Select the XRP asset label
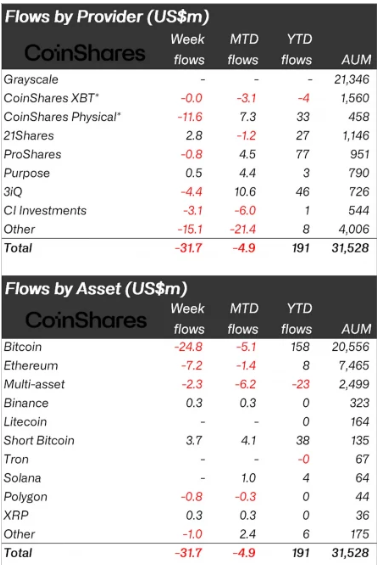 pos(16,515)
